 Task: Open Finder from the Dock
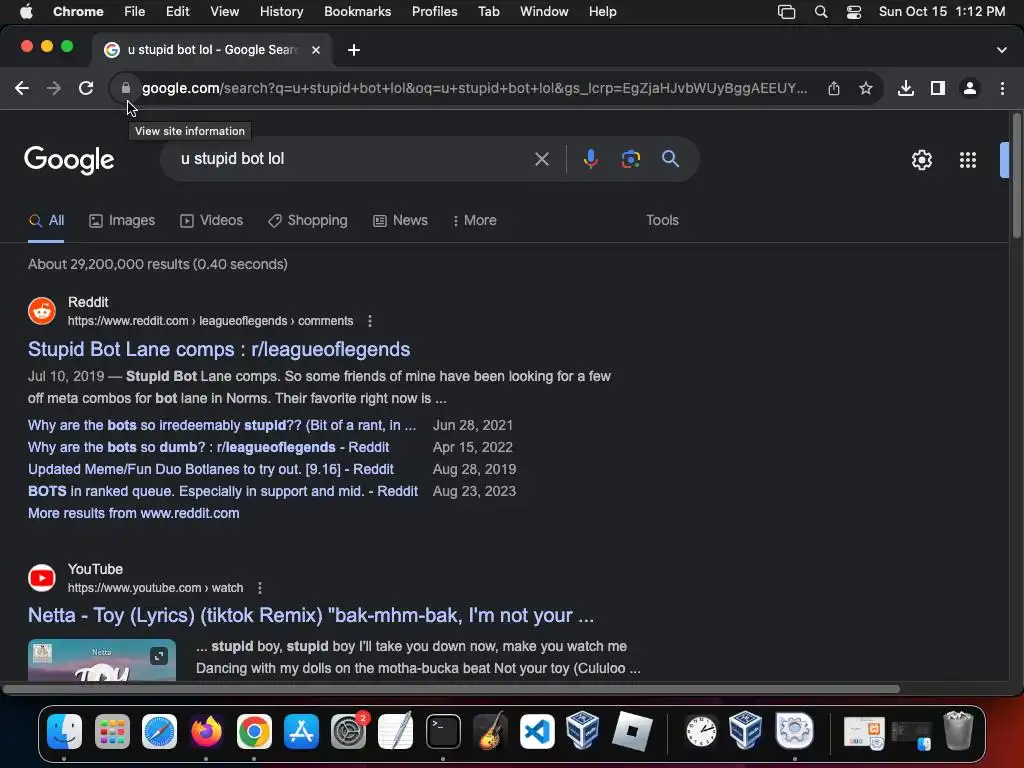[x=65, y=731]
